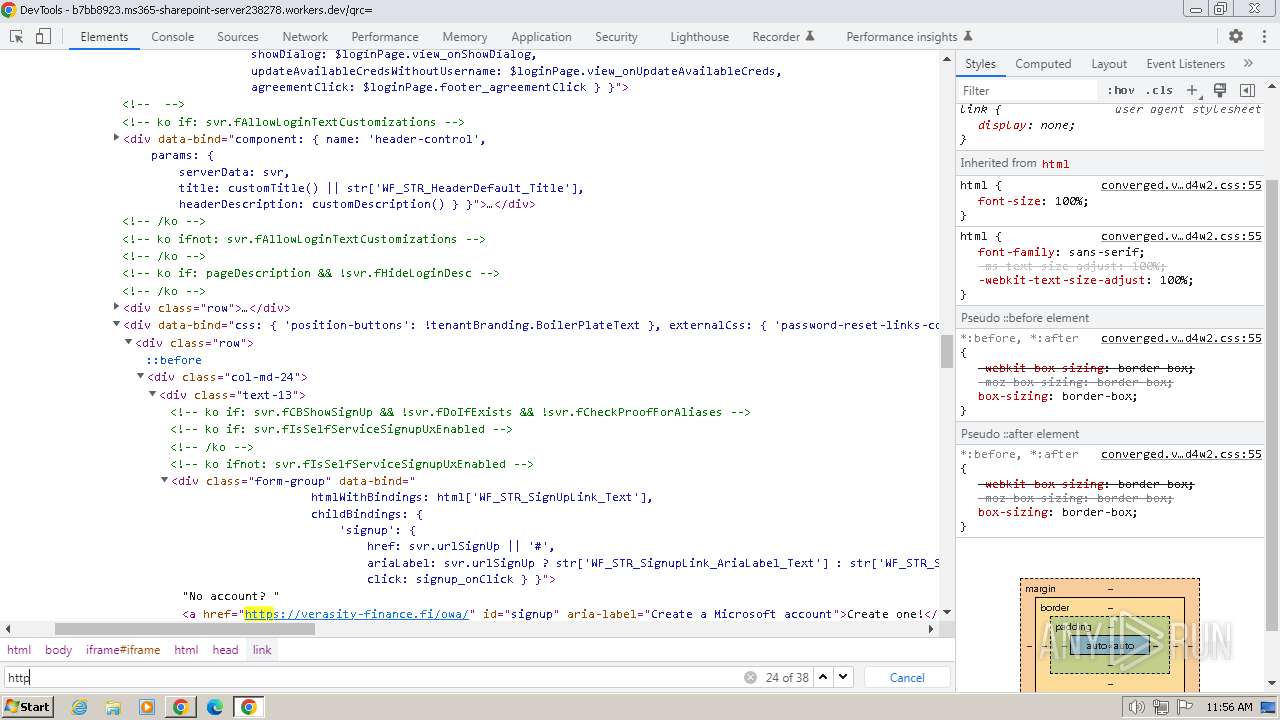Viewport: 1280px width, 720px height.
Task: Open the Lighthouse tab
Action: click(699, 36)
